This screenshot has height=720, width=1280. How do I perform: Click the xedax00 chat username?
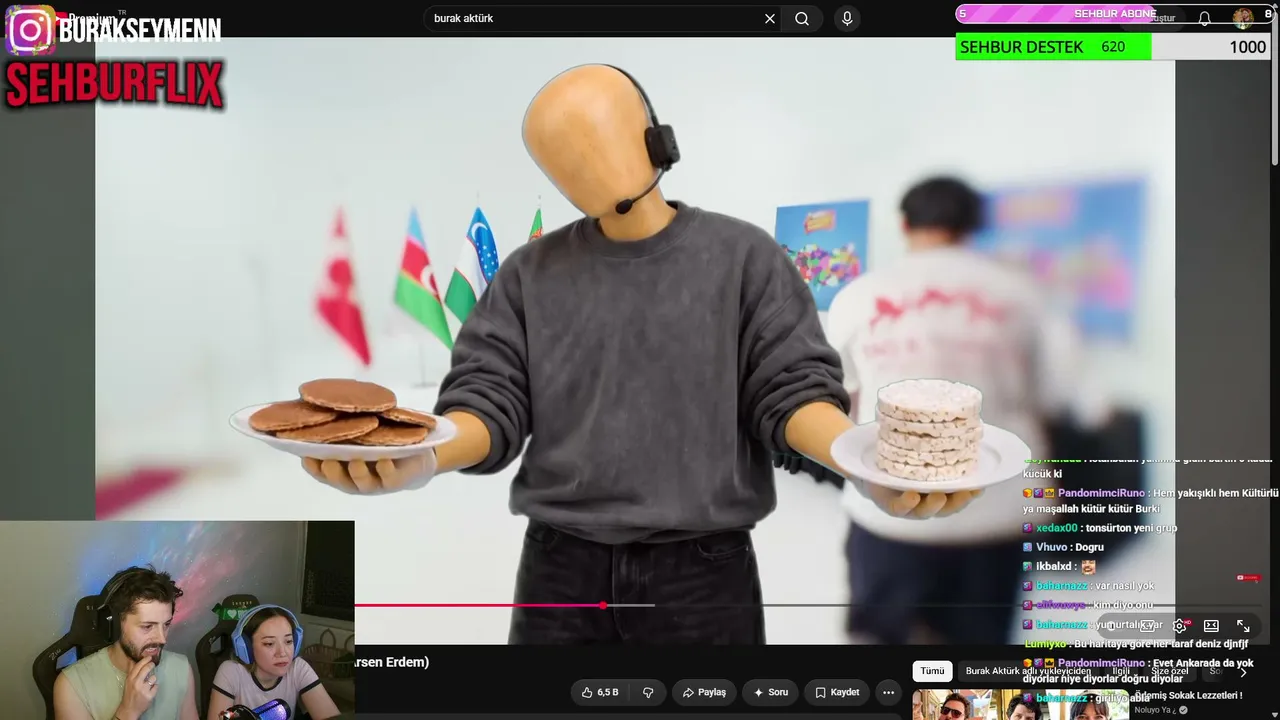(x=1057, y=528)
